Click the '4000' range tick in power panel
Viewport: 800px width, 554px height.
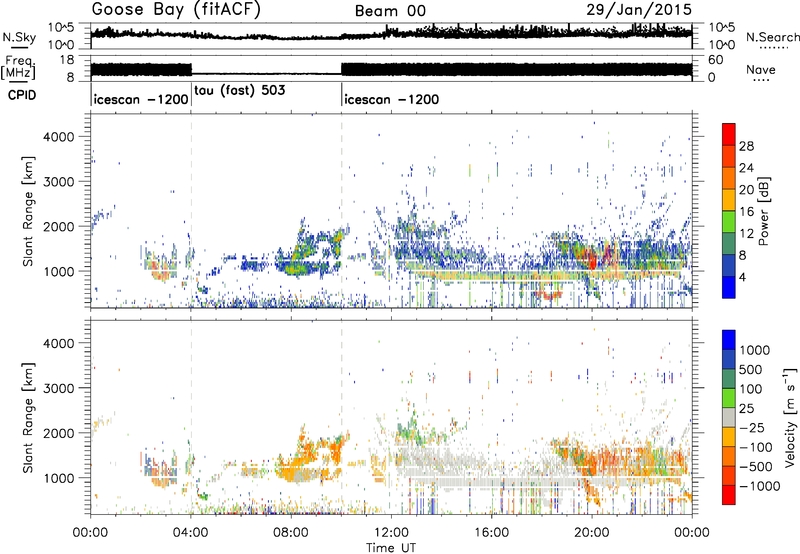[59, 137]
